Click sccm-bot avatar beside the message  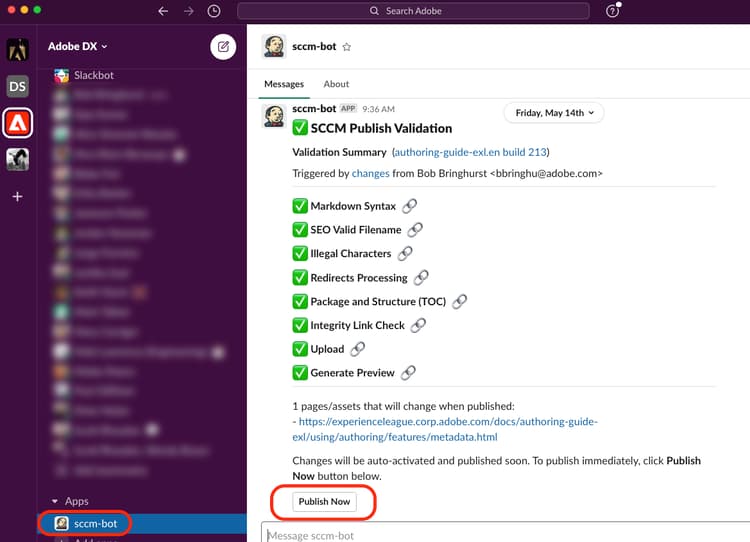(274, 116)
